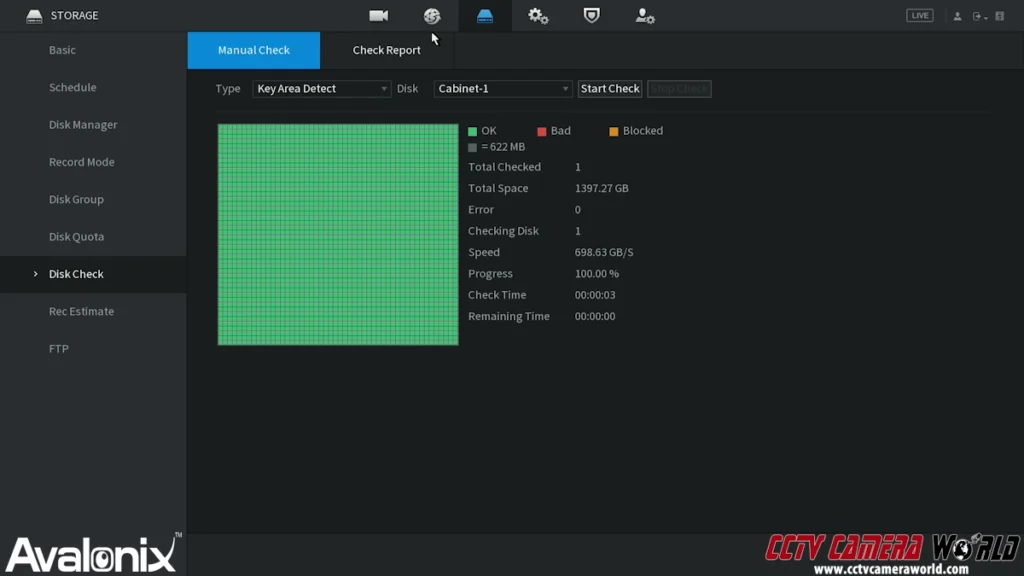Screen dimensions: 1024x576
Task: Open Record Mode in the sidebar
Action: (82, 162)
